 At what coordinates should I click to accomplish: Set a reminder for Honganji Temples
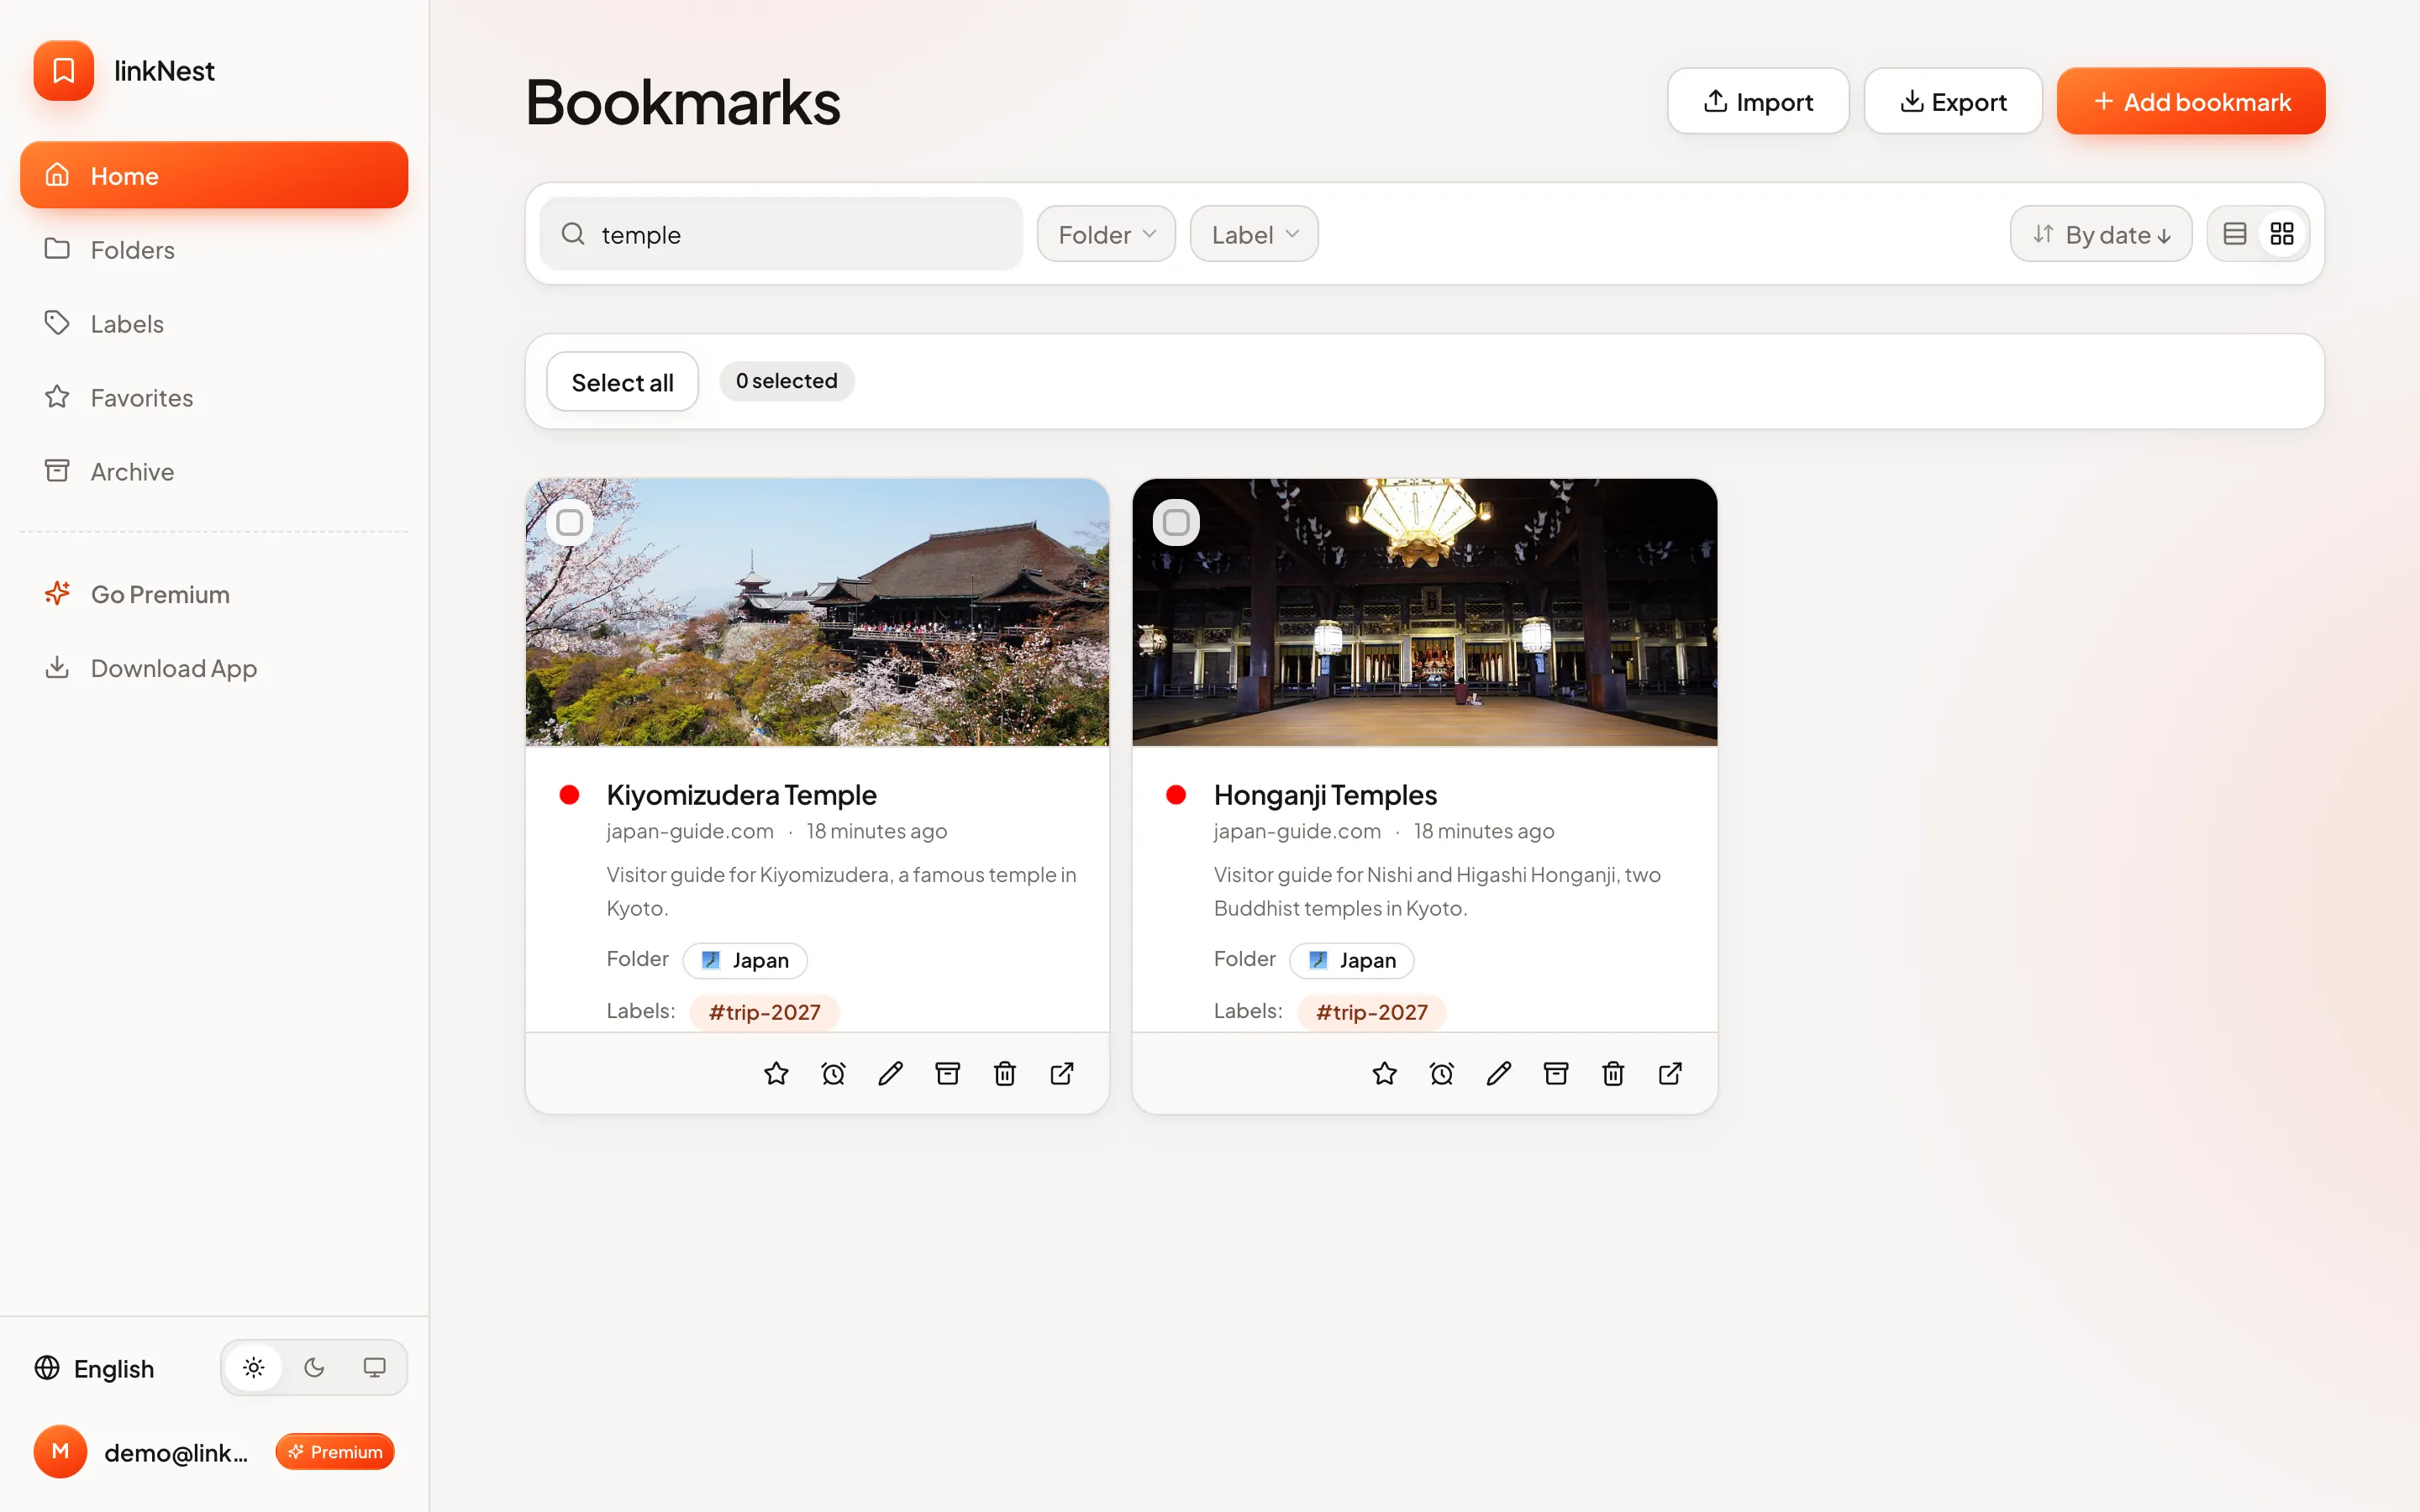pos(1441,1073)
